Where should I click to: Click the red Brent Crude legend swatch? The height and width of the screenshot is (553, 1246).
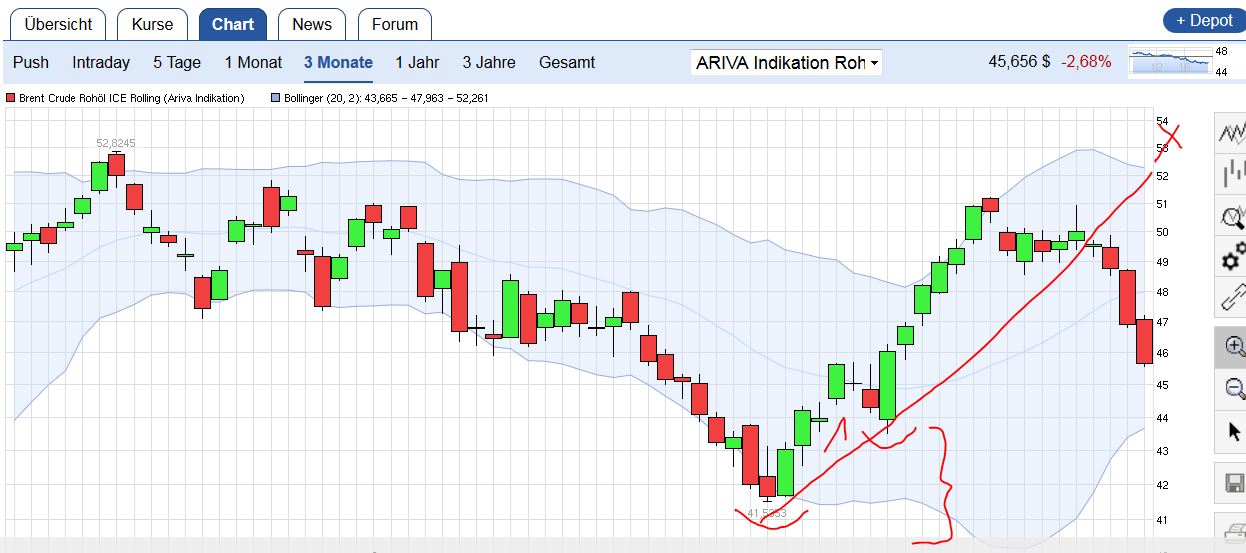point(11,98)
